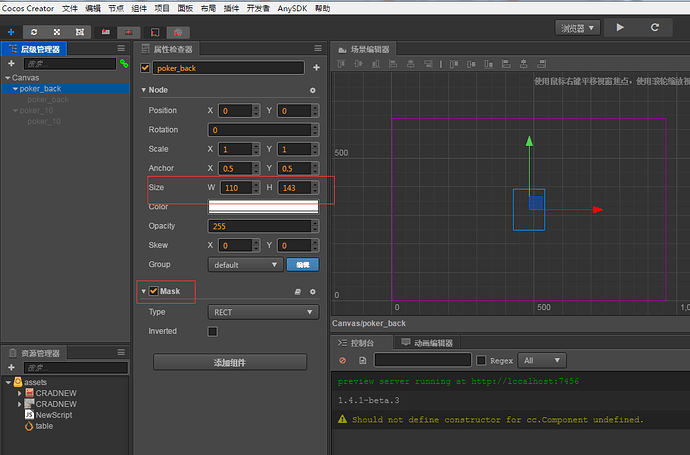Open the Mask Type RECT dropdown
Screen dimensions: 690x455
click(263, 312)
